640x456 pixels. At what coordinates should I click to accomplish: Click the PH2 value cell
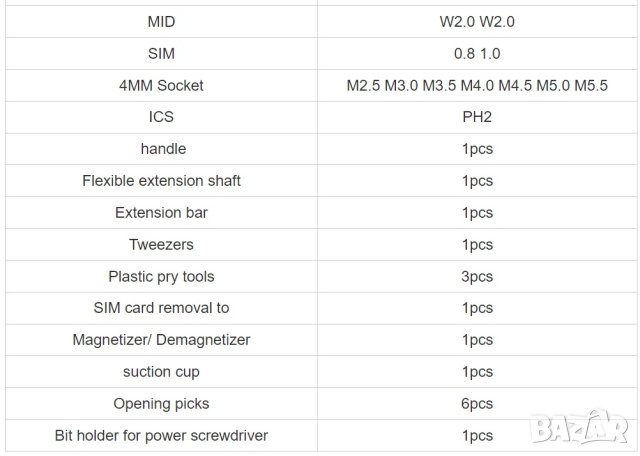click(477, 117)
